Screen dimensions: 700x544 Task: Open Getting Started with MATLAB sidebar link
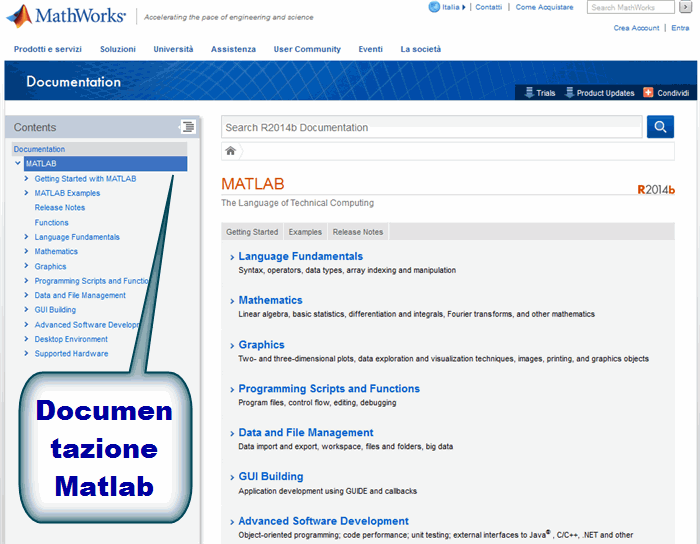pyautogui.click(x=85, y=179)
